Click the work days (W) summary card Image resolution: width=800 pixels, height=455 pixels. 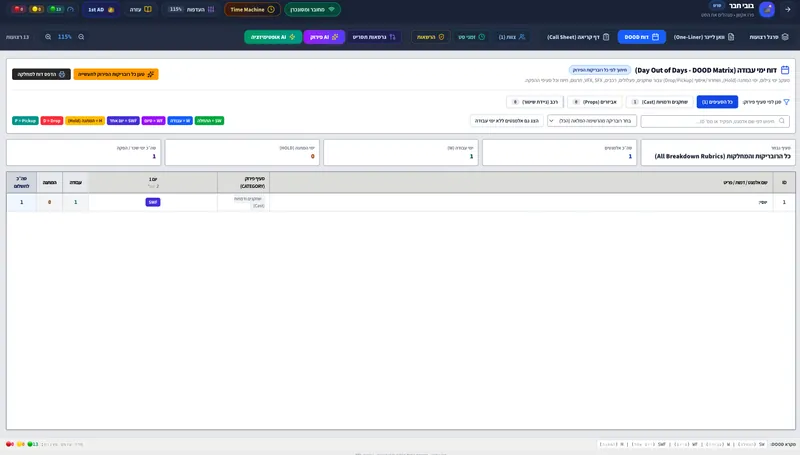click(x=401, y=152)
